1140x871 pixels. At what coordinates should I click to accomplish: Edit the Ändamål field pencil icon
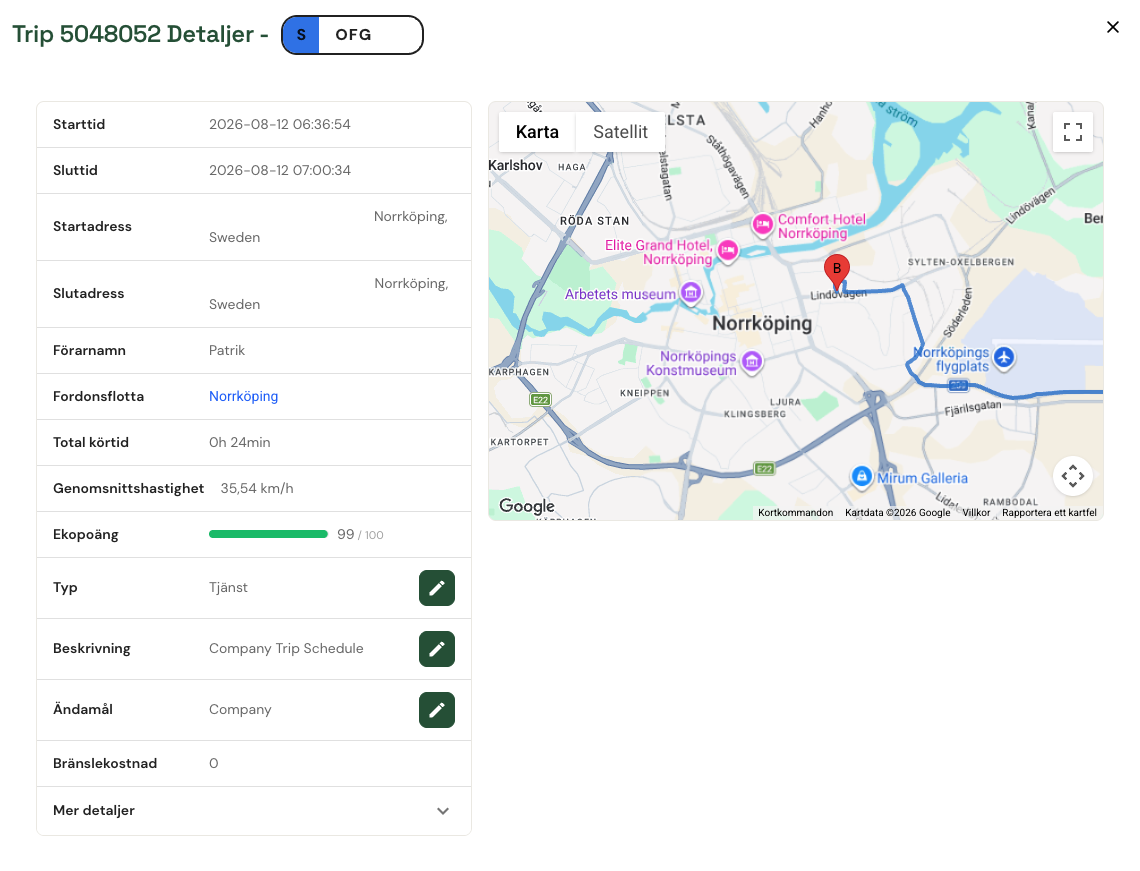(436, 710)
